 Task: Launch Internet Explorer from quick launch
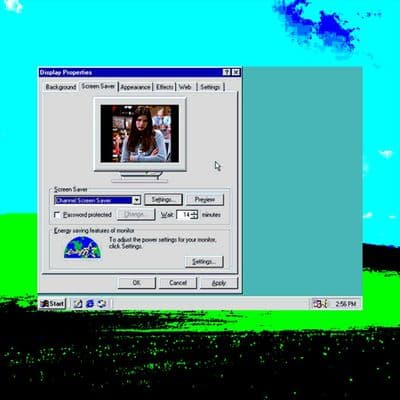(x=90, y=304)
